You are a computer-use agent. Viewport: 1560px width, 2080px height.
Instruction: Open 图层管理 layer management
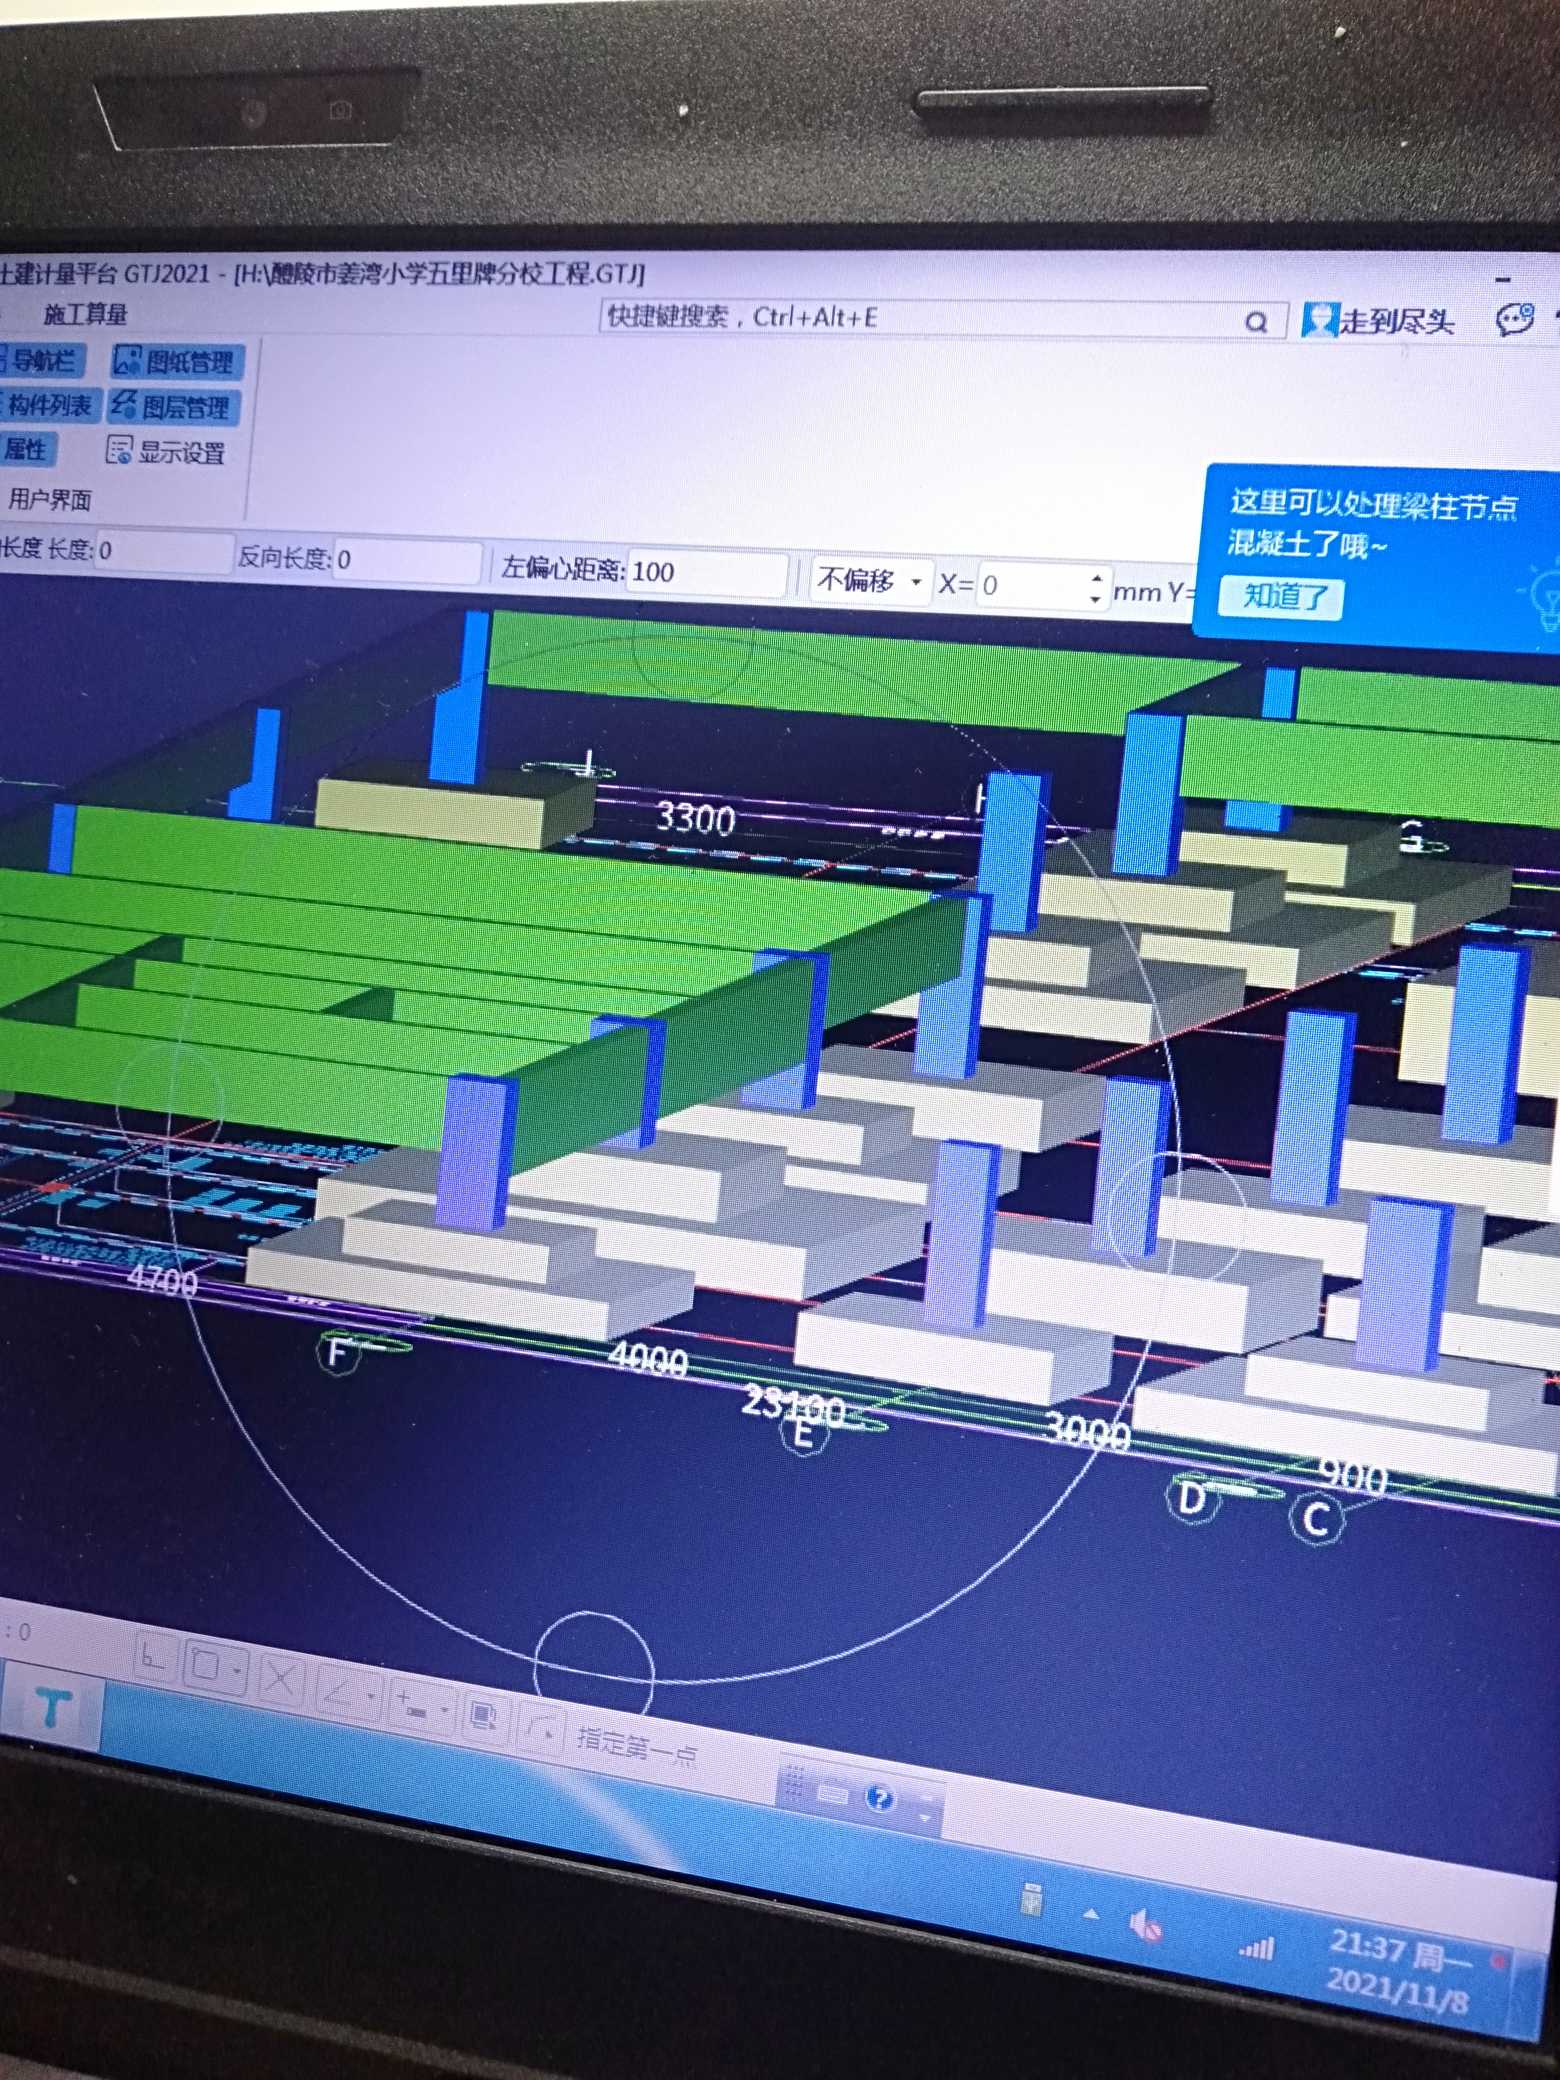173,406
